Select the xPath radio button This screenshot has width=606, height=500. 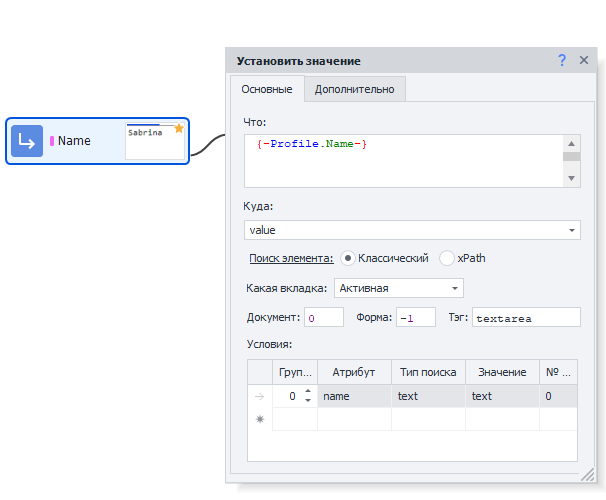tap(446, 258)
